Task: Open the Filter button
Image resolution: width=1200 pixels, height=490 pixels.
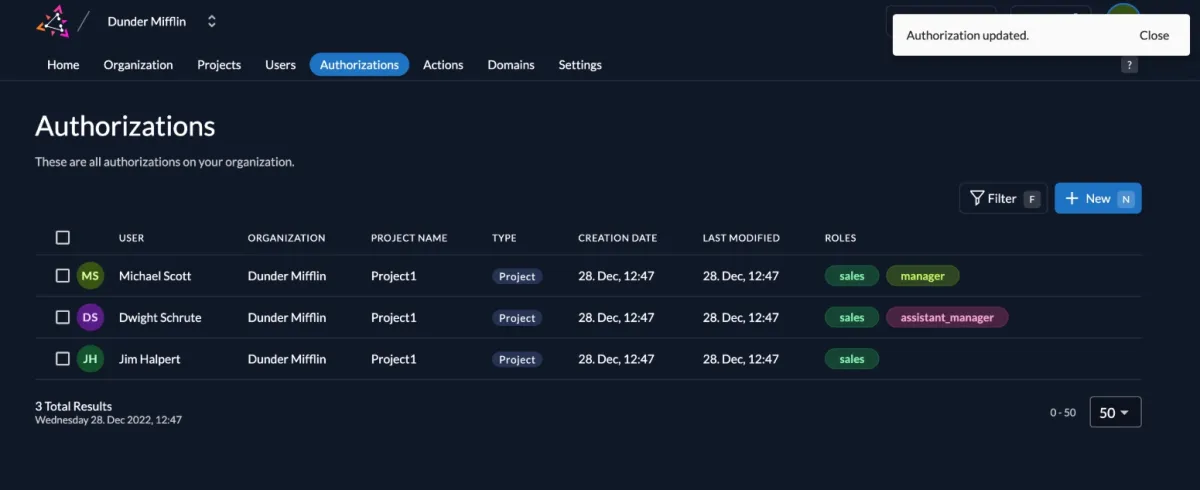Action: pos(1004,198)
